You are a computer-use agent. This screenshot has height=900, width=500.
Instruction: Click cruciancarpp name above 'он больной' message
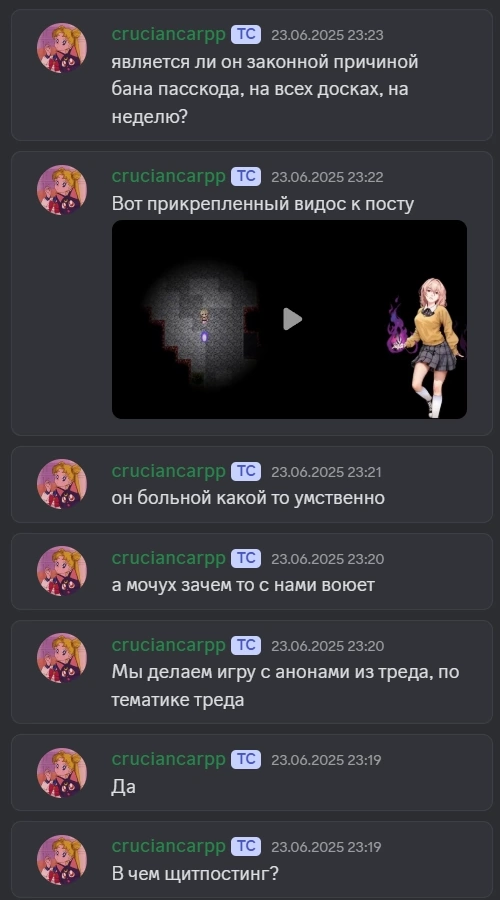pos(168,471)
